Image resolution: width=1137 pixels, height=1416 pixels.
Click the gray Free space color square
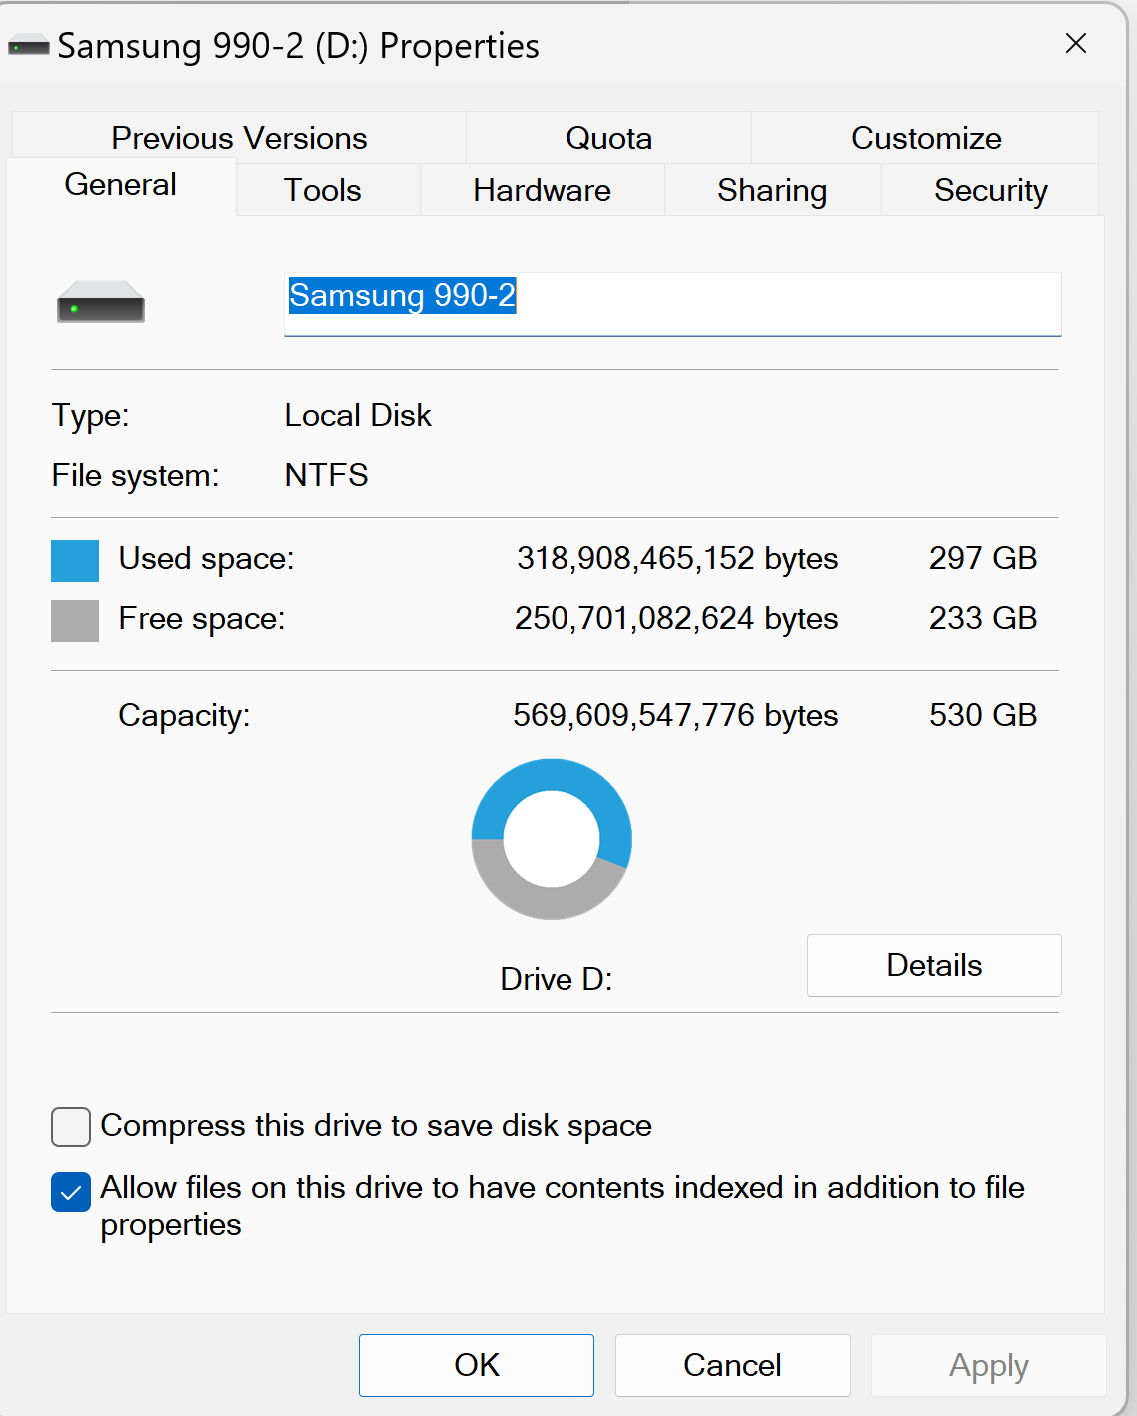75,620
